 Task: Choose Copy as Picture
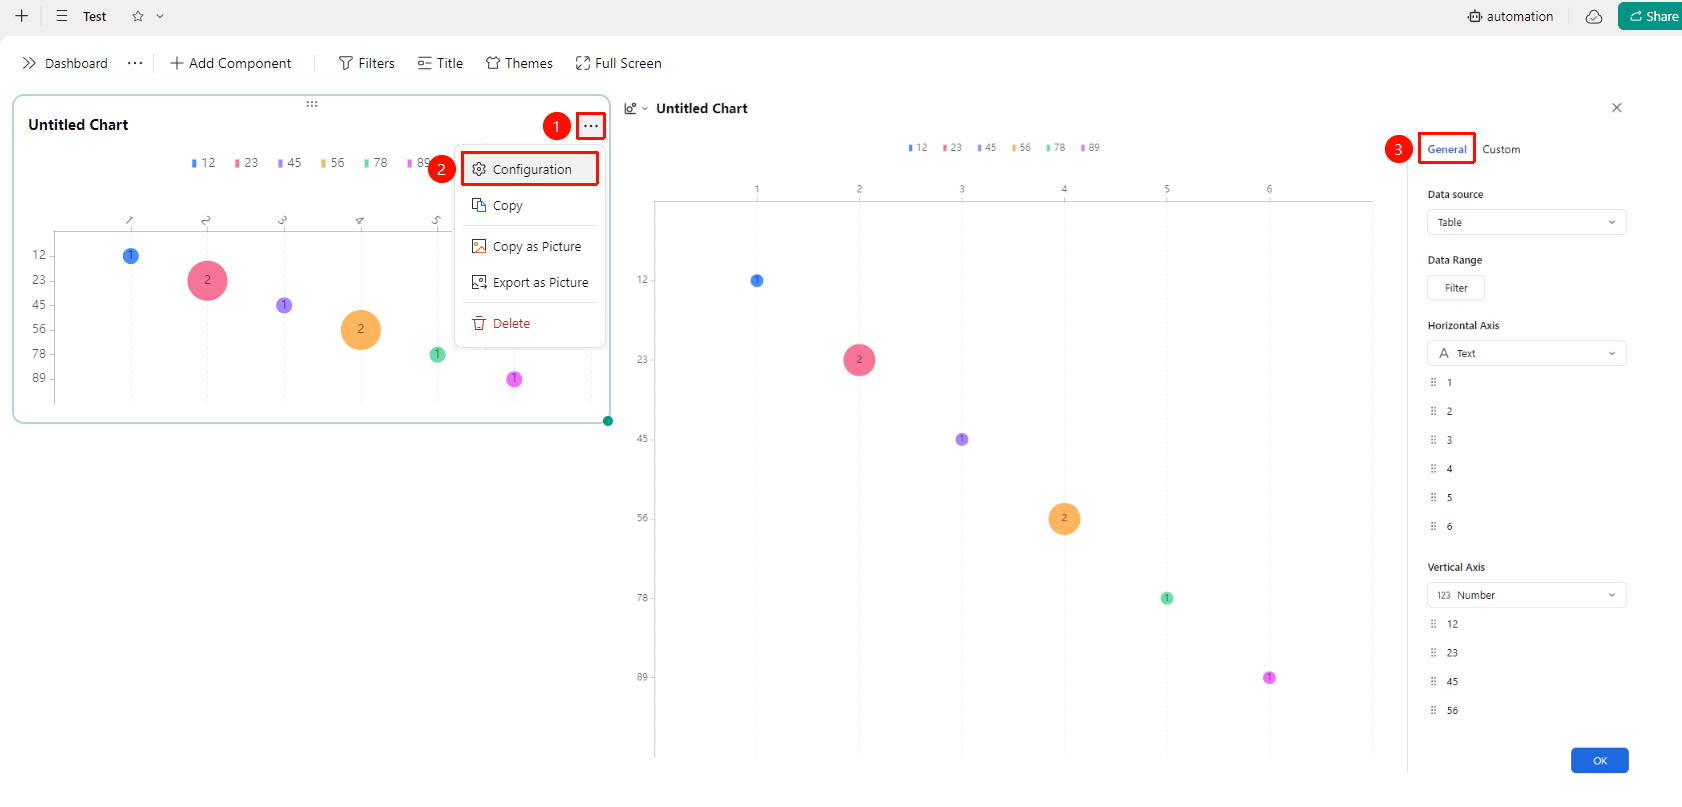click(530, 246)
